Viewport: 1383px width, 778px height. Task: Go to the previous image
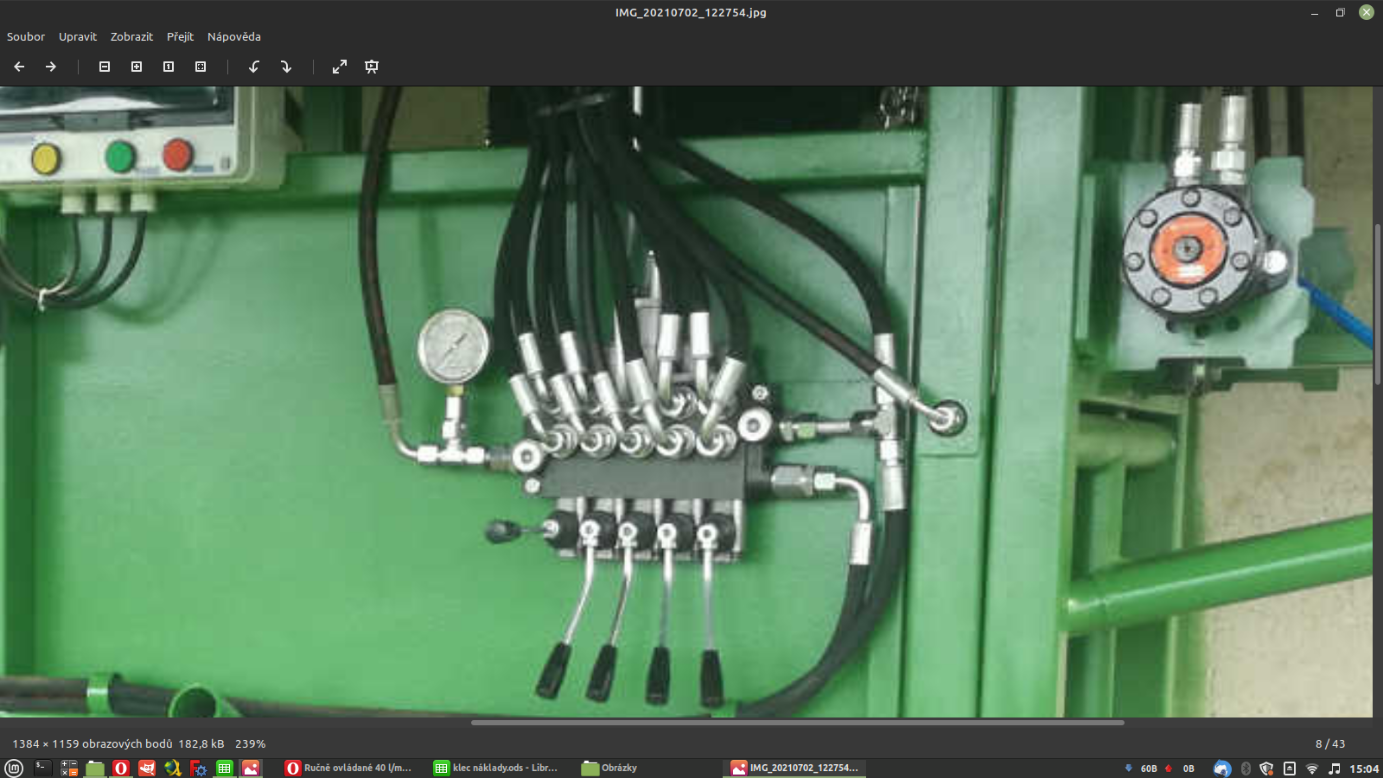(19, 67)
